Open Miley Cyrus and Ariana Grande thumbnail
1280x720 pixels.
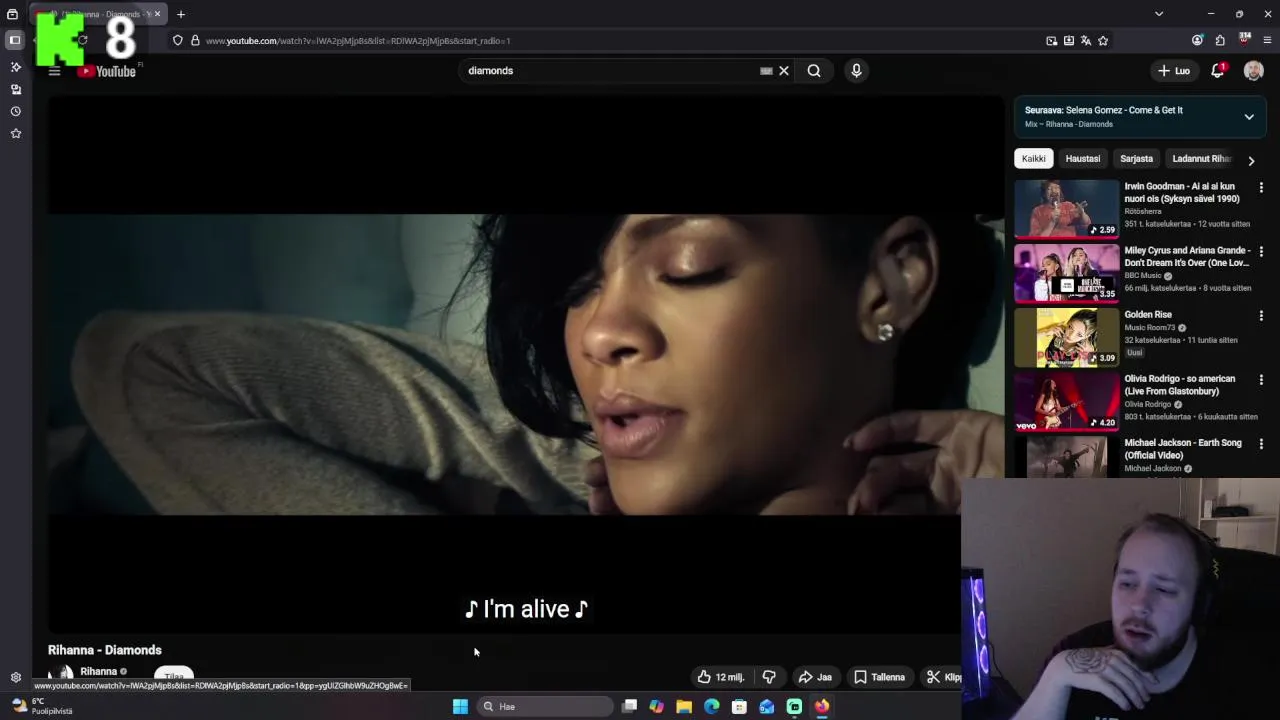tap(1067, 273)
